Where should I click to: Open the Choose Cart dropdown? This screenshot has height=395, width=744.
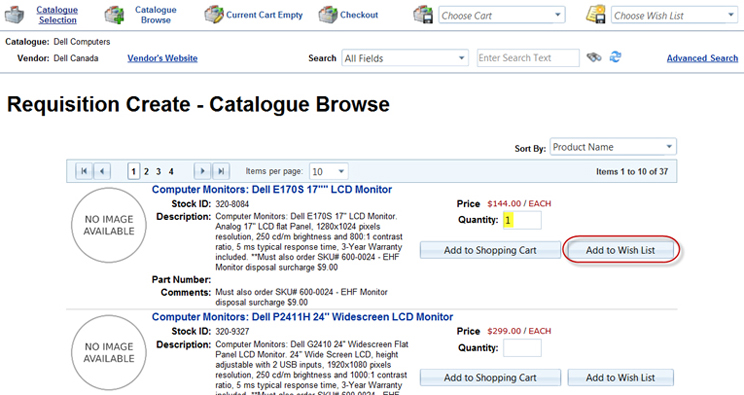tap(502, 15)
